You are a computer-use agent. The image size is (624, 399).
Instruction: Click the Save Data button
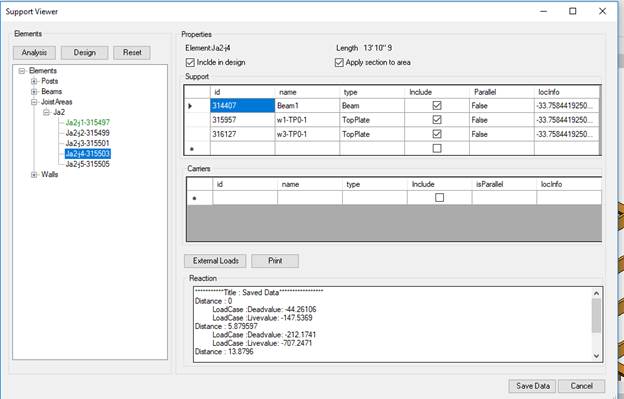pos(532,386)
